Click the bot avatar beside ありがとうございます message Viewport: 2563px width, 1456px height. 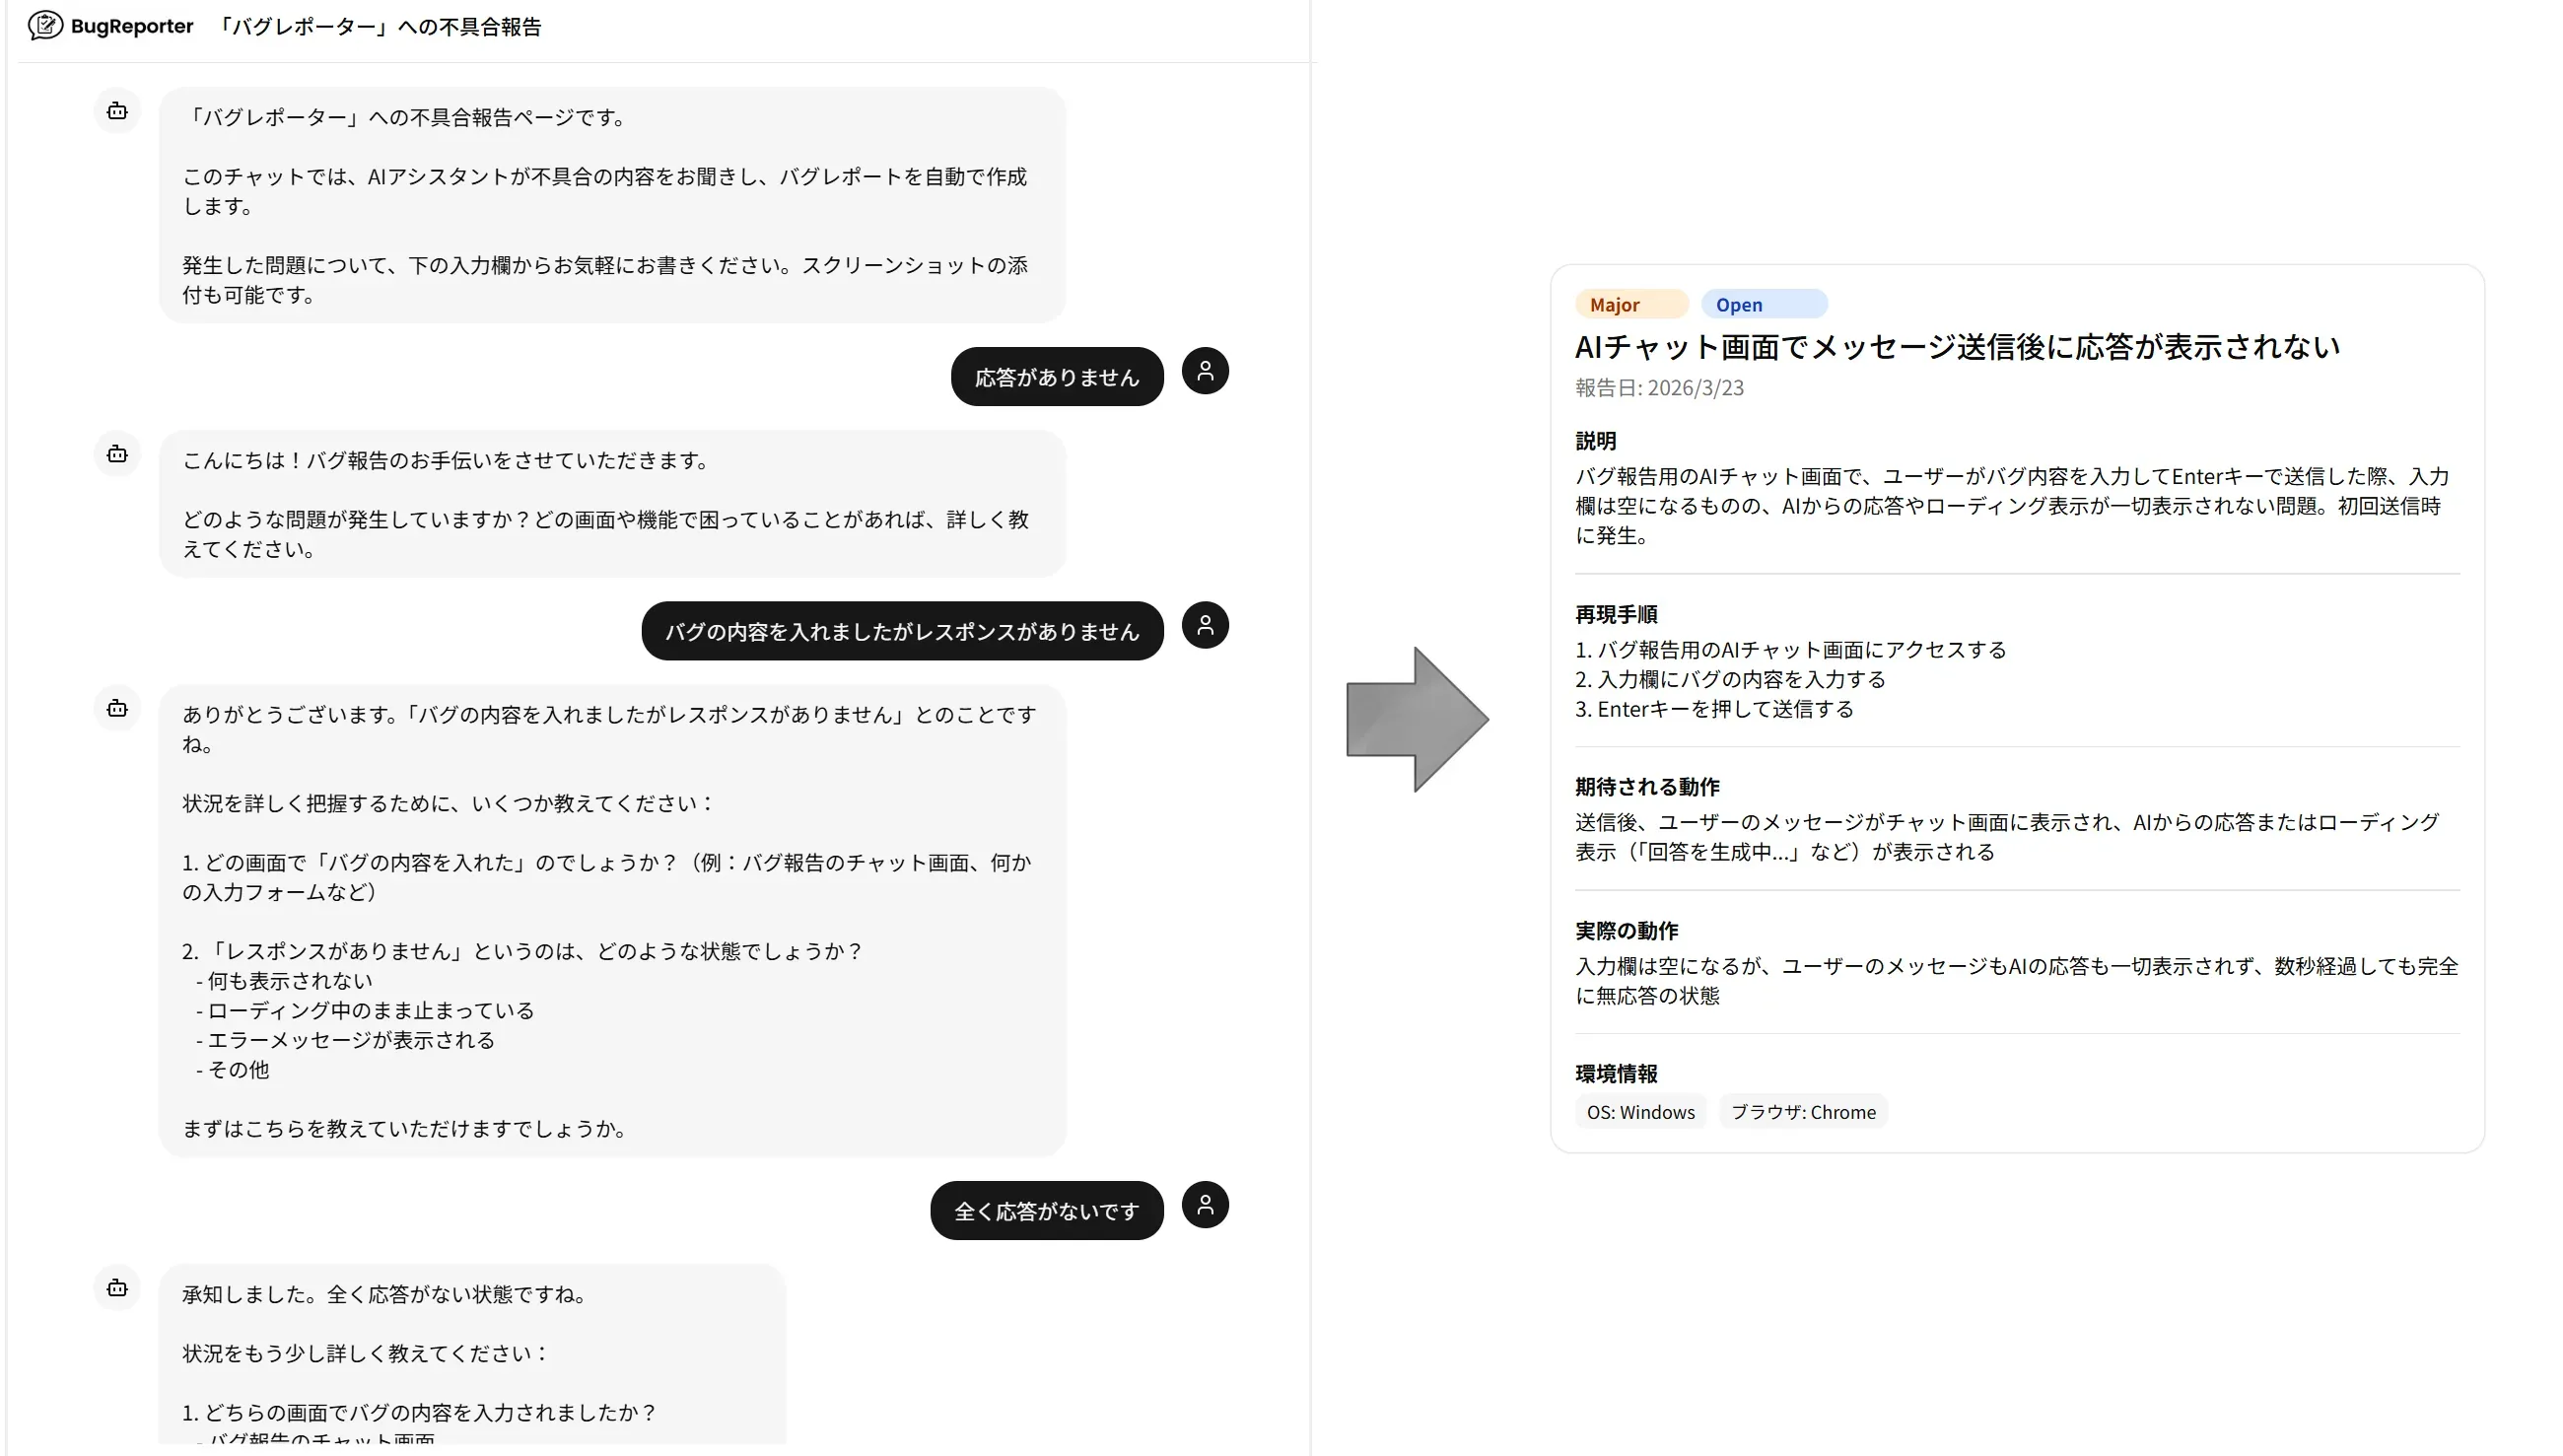pyautogui.click(x=117, y=708)
